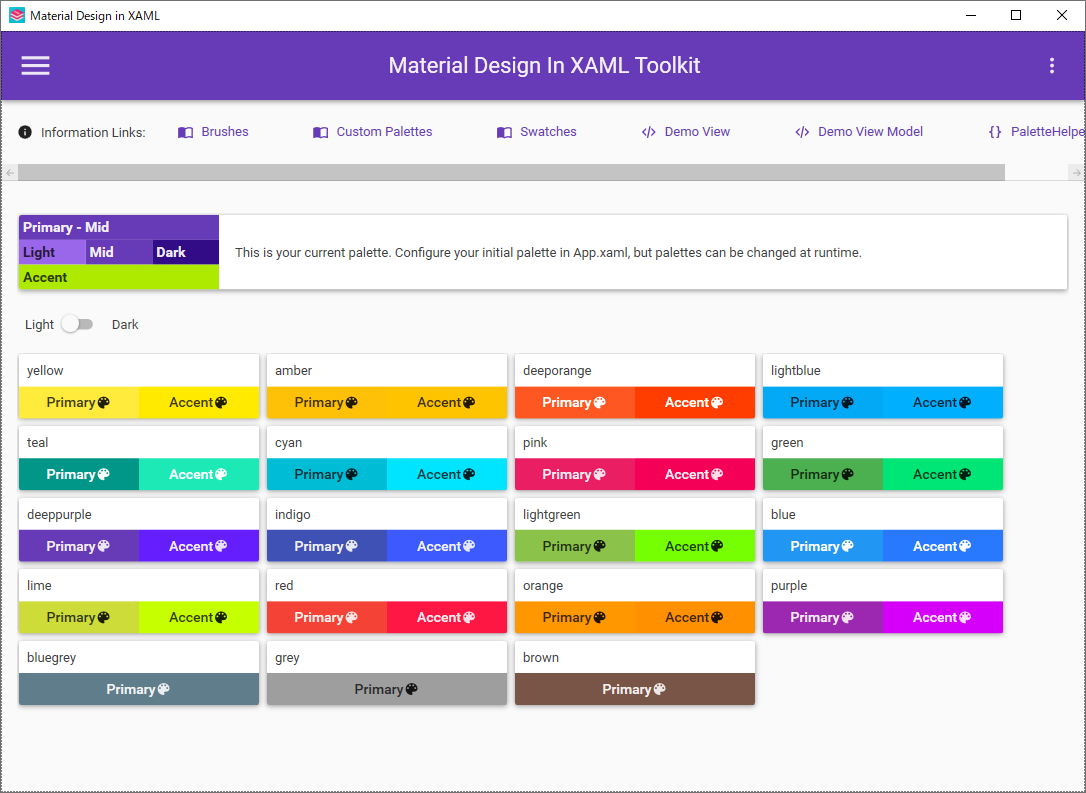Apply lime as Primary color
1086x793 pixels.
pos(79,617)
